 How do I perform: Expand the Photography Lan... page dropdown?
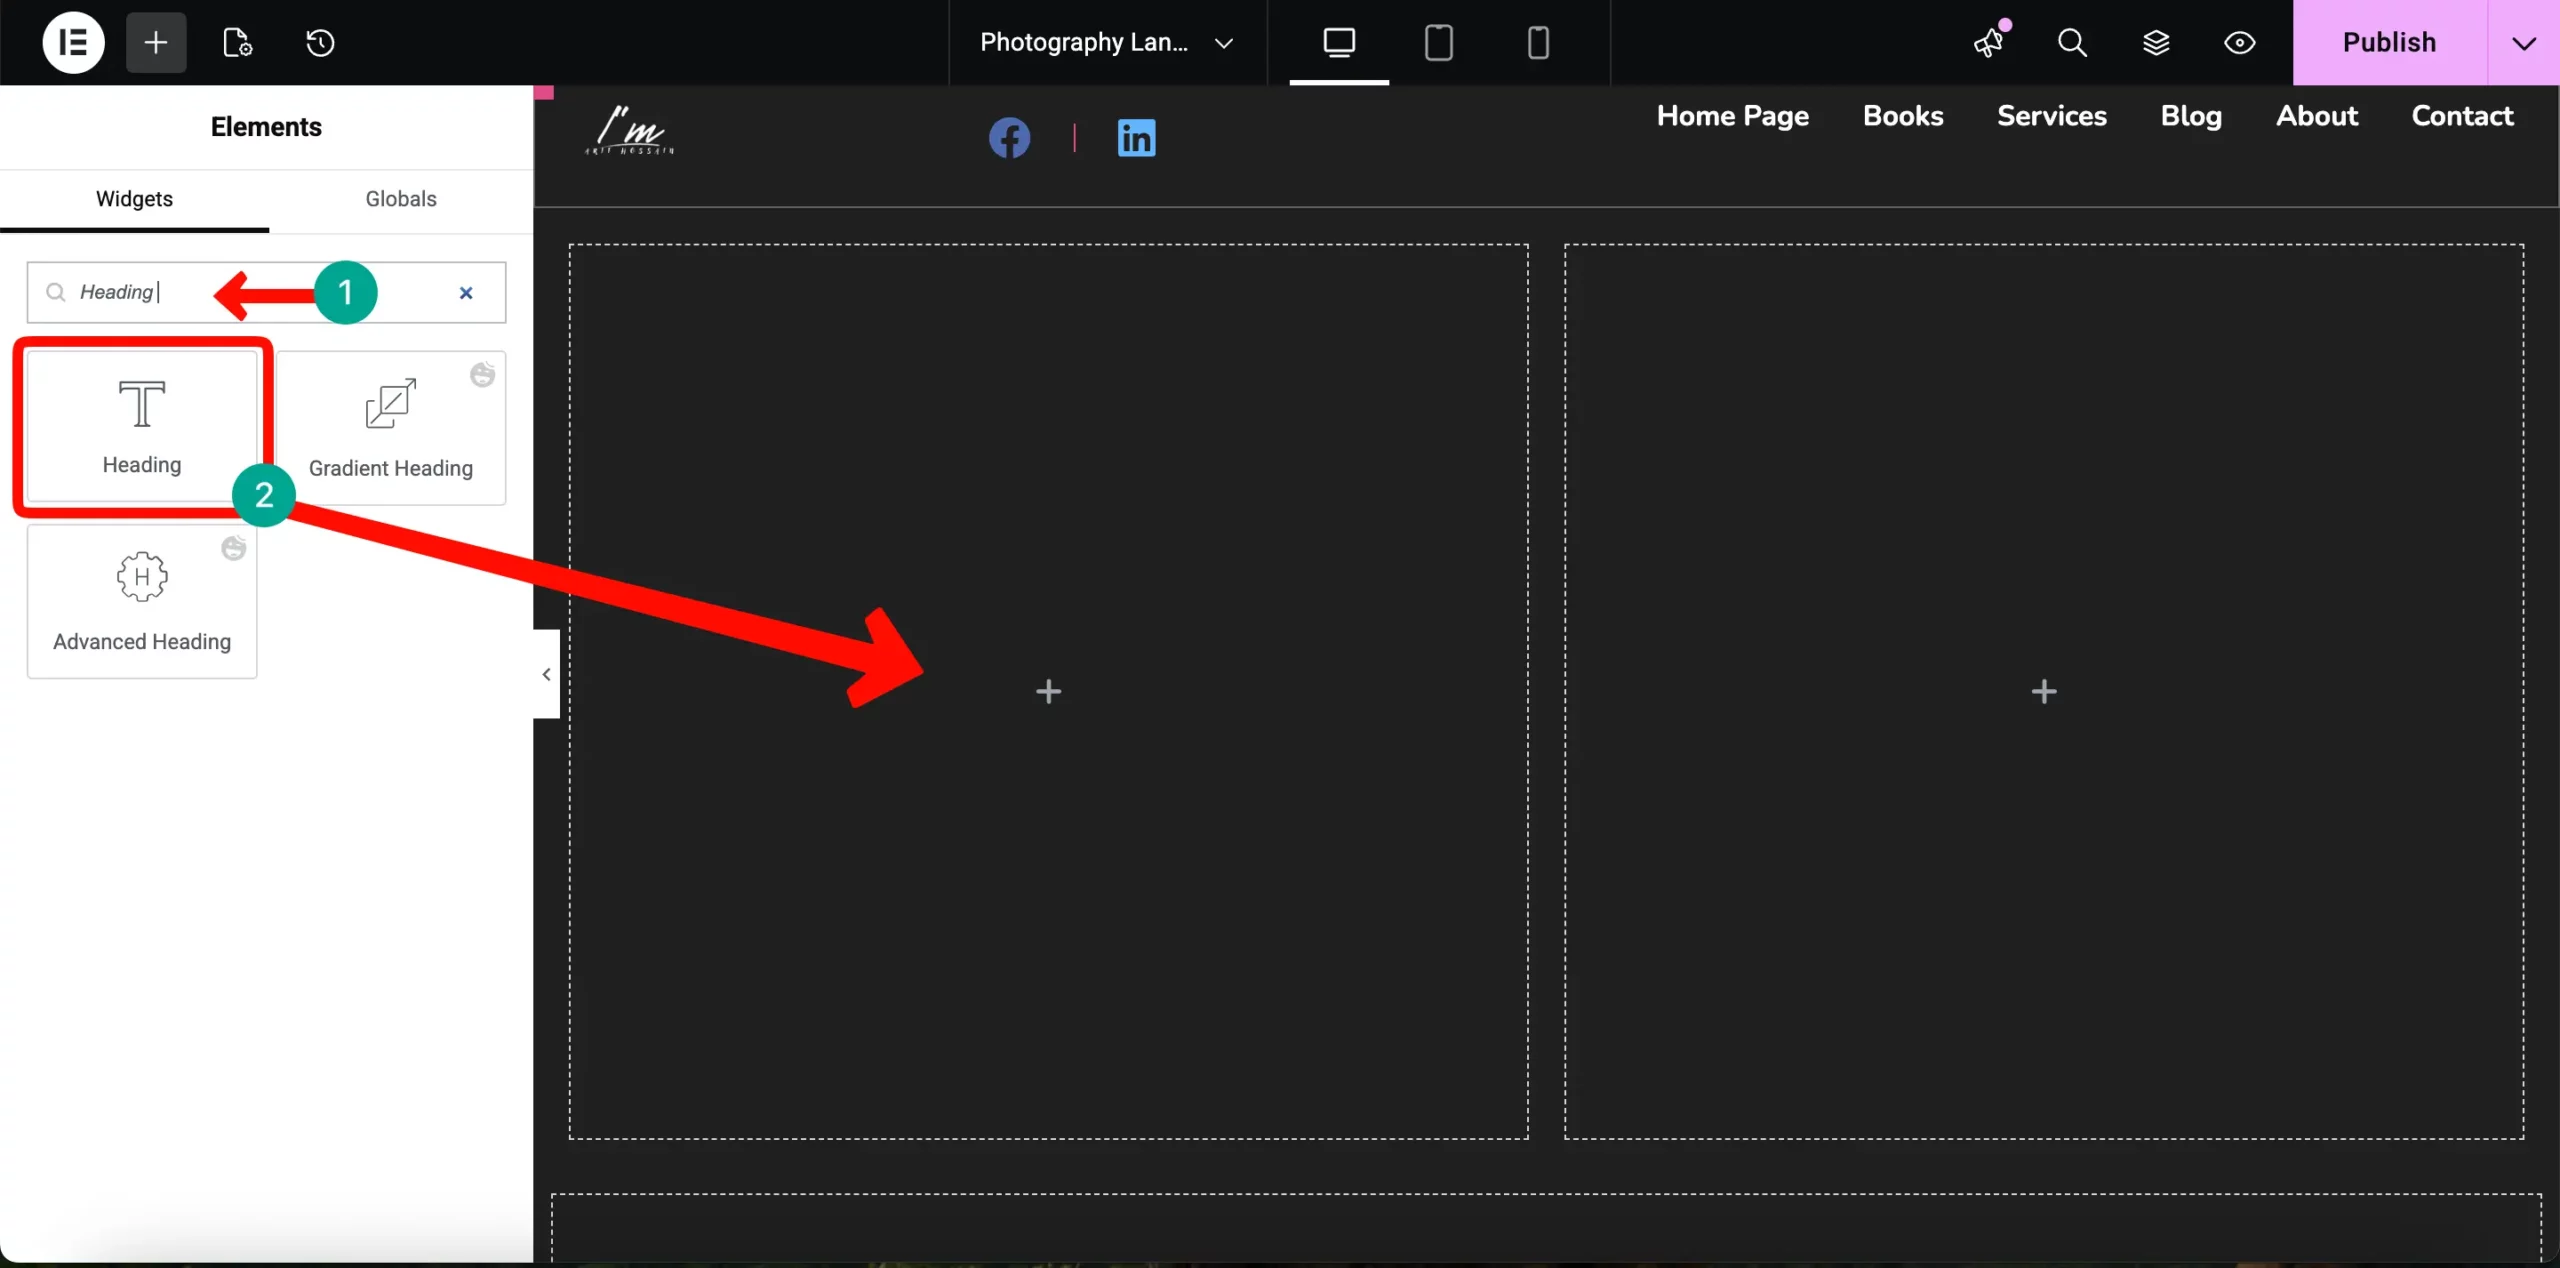pyautogui.click(x=1223, y=43)
